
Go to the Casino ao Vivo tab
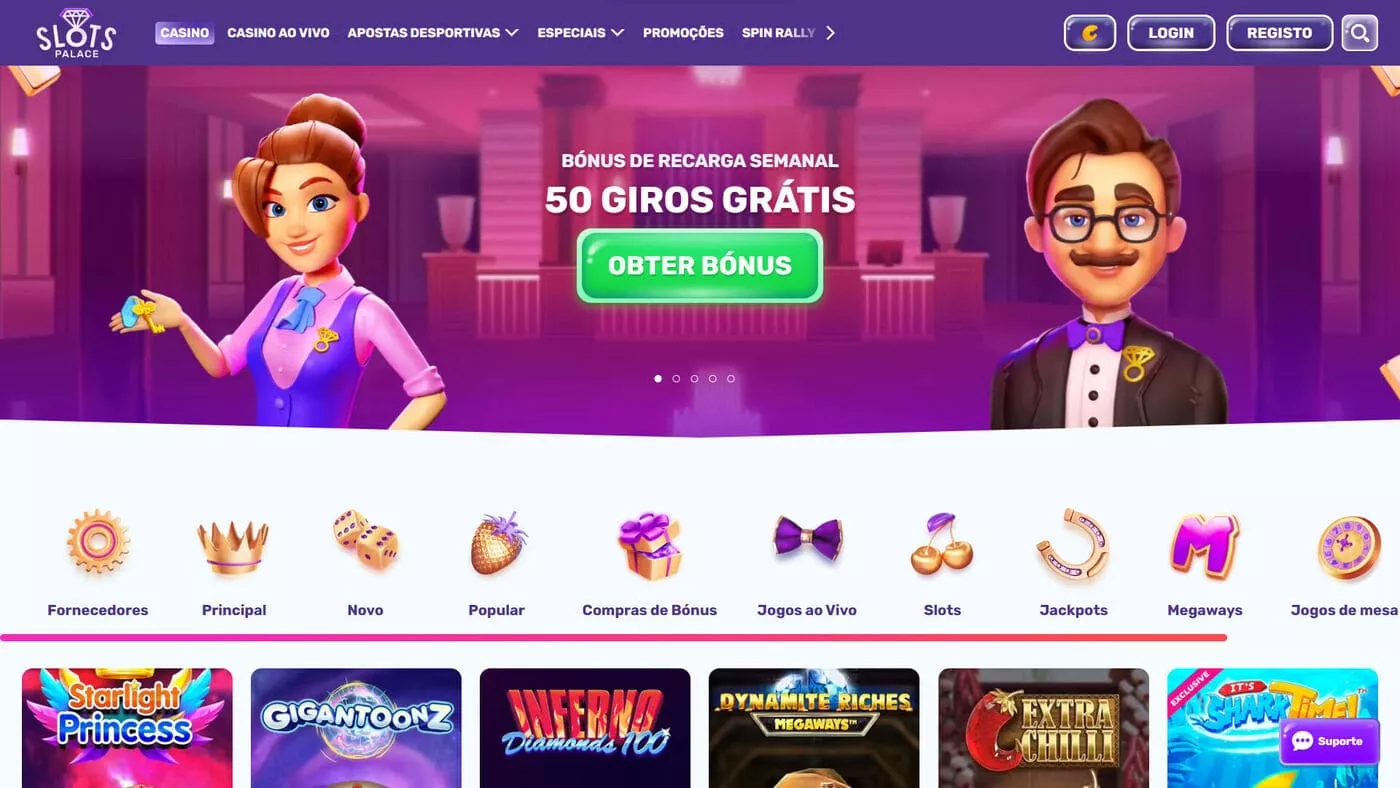278,33
